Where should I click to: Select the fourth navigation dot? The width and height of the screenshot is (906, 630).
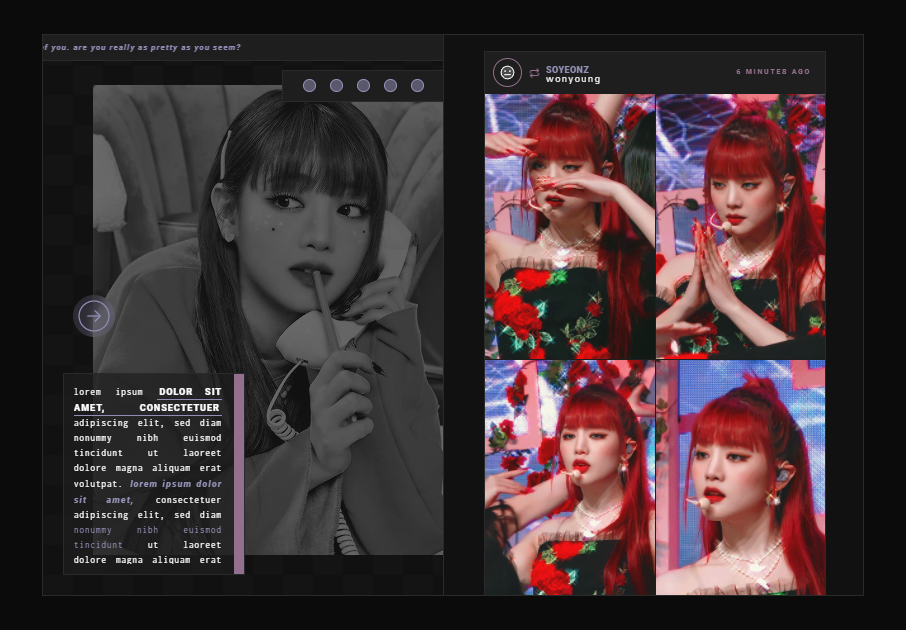pos(390,86)
